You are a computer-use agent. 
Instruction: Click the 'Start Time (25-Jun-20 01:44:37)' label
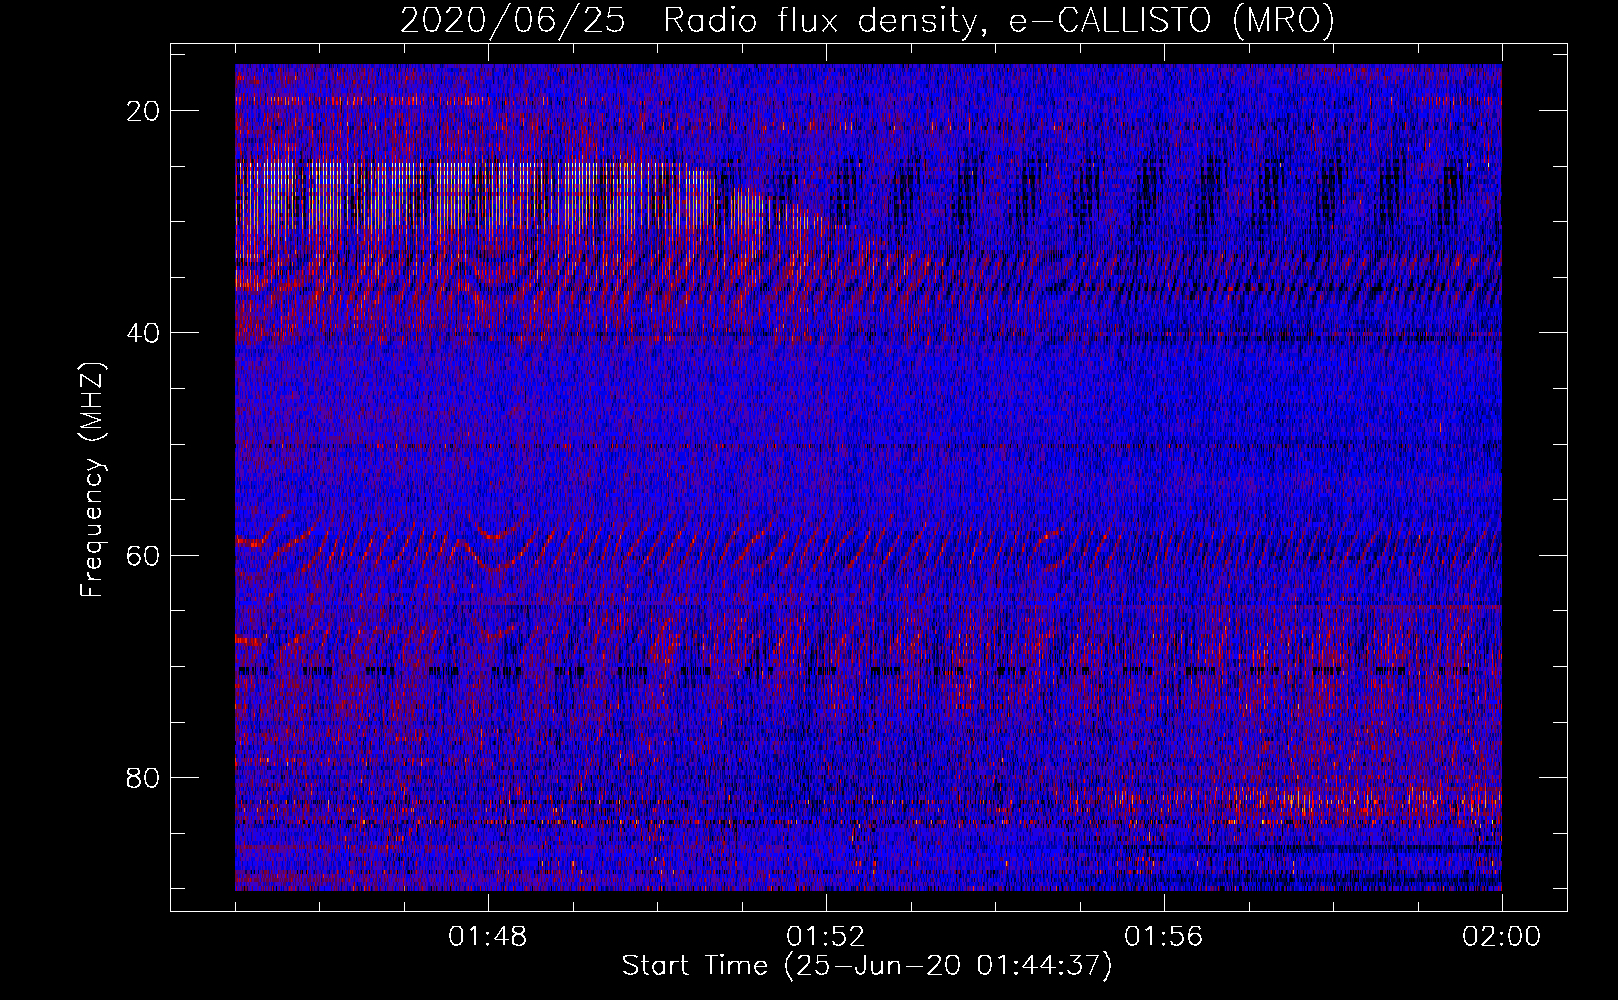(867, 966)
